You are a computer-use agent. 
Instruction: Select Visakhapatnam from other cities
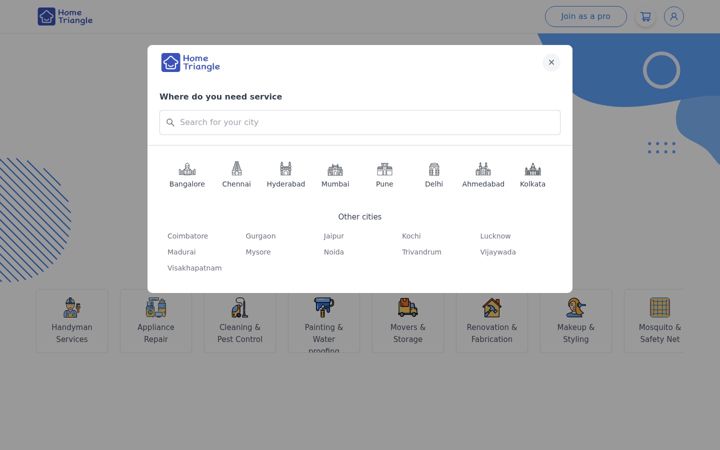tap(194, 268)
